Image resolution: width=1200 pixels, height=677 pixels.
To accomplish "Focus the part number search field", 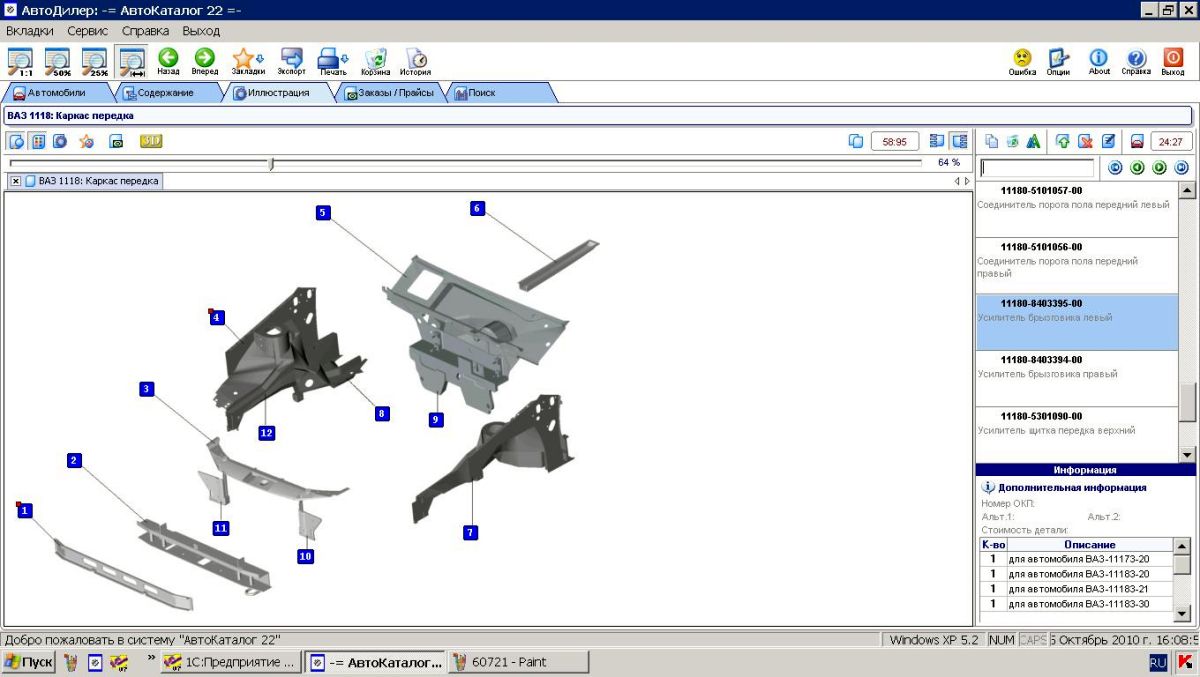I will (1037, 168).
